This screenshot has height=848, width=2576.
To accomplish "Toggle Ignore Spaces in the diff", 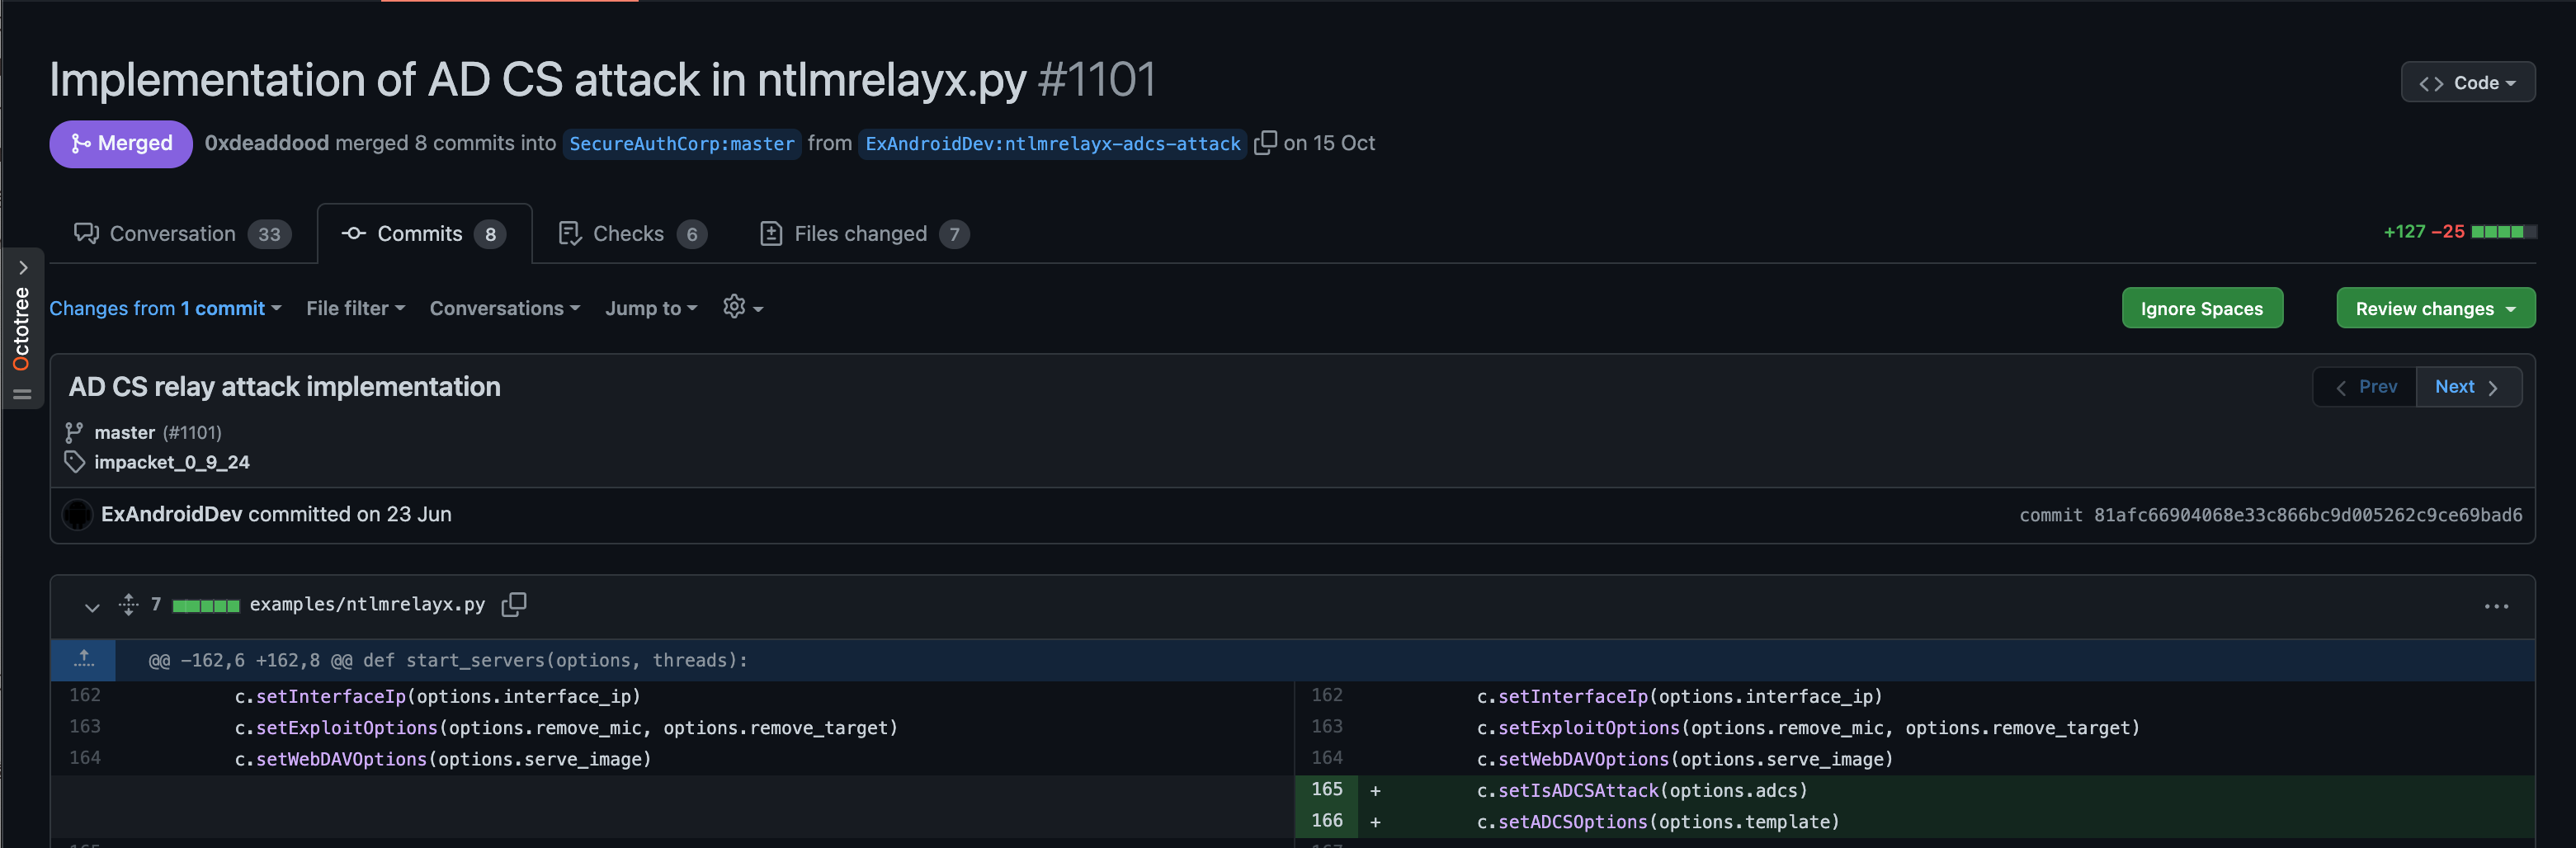I will point(2201,308).
